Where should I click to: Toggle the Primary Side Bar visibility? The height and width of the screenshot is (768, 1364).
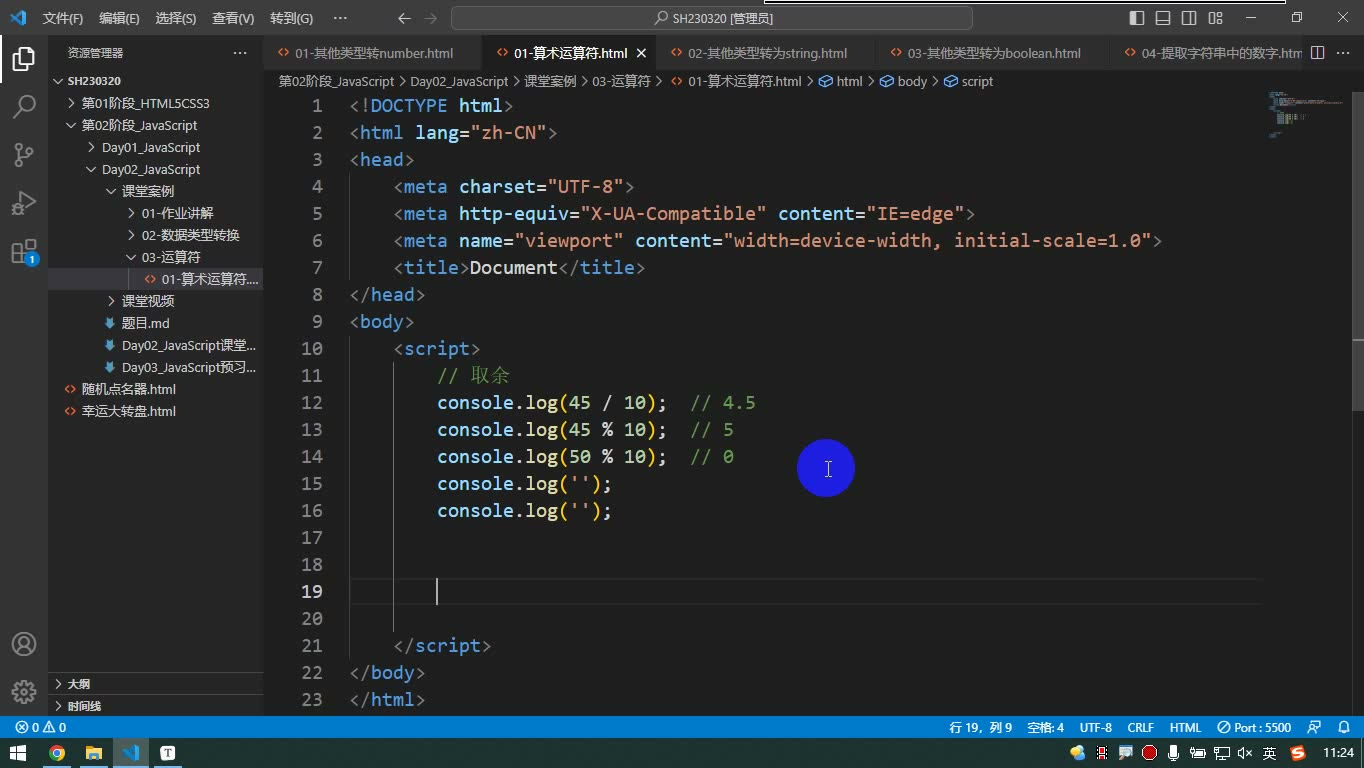click(1137, 18)
